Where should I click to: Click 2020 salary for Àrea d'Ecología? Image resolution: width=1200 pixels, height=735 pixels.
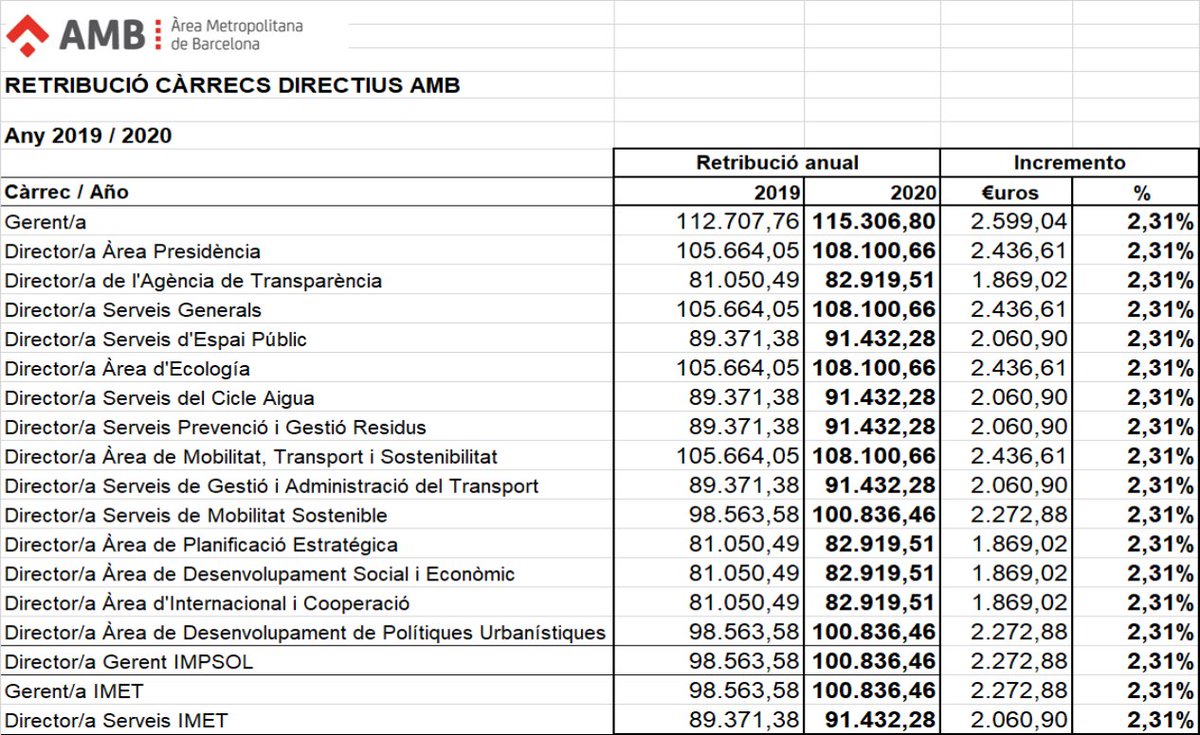(874, 368)
